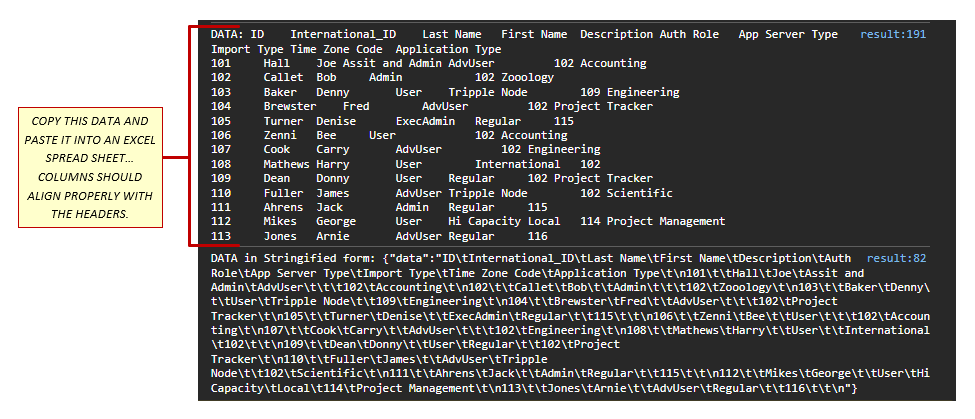Click the Import Type Time Zone header line
This screenshot has width=975, height=419.
pyautogui.click(x=356, y=49)
